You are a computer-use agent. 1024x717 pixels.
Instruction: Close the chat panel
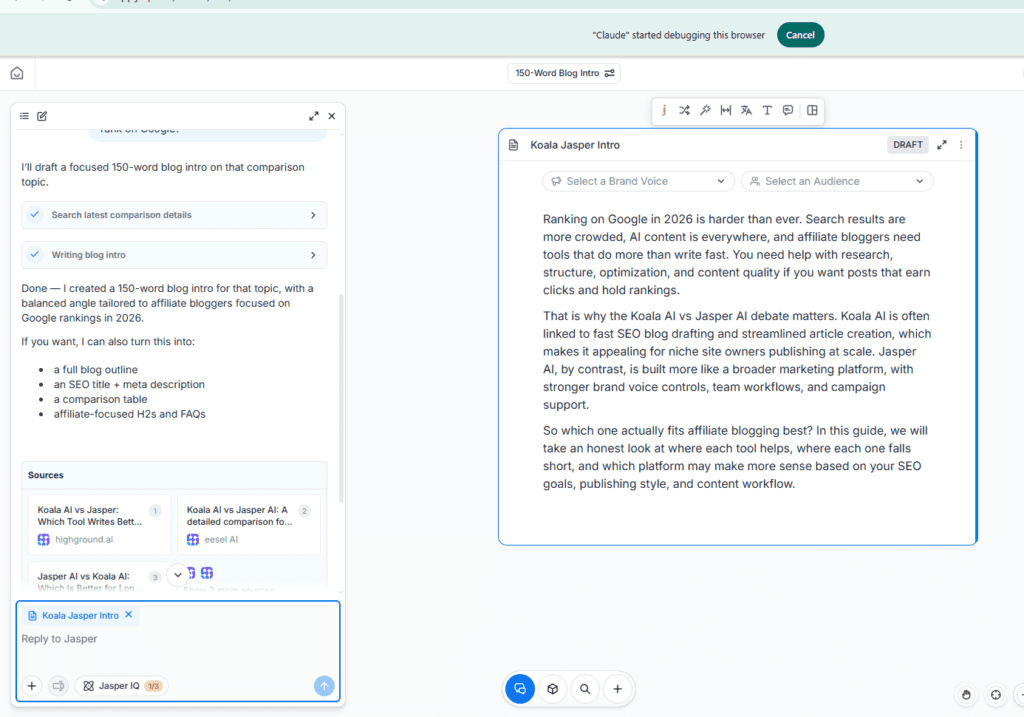332,116
